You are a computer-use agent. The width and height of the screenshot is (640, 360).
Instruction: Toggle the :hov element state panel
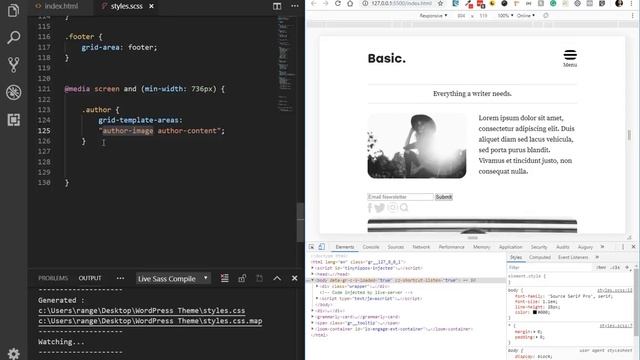601,267
